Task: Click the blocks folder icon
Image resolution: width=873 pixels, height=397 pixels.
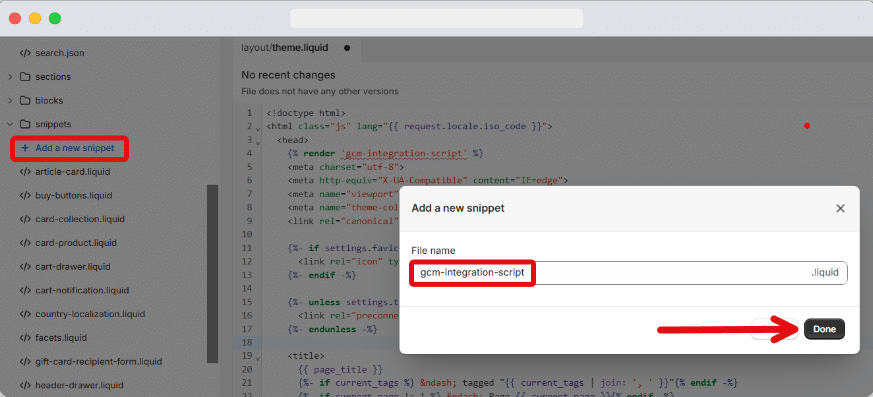Action: (25, 101)
